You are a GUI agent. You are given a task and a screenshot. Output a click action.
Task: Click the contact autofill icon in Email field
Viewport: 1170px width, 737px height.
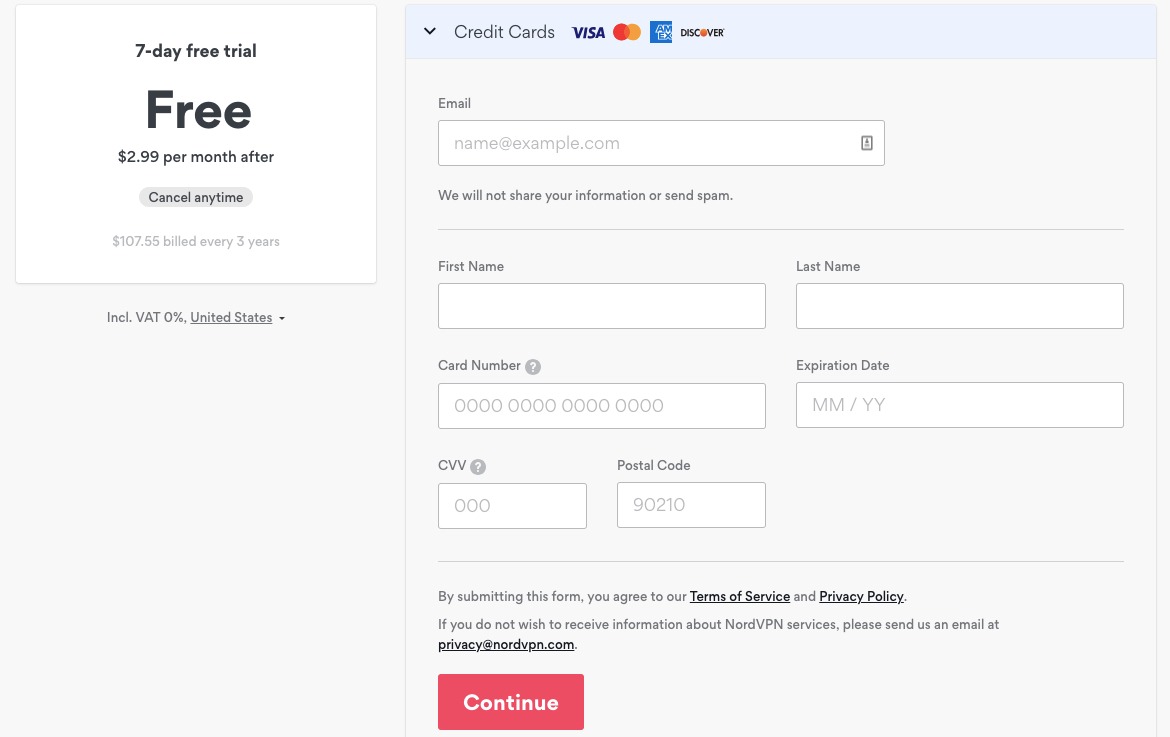pyautogui.click(x=866, y=143)
